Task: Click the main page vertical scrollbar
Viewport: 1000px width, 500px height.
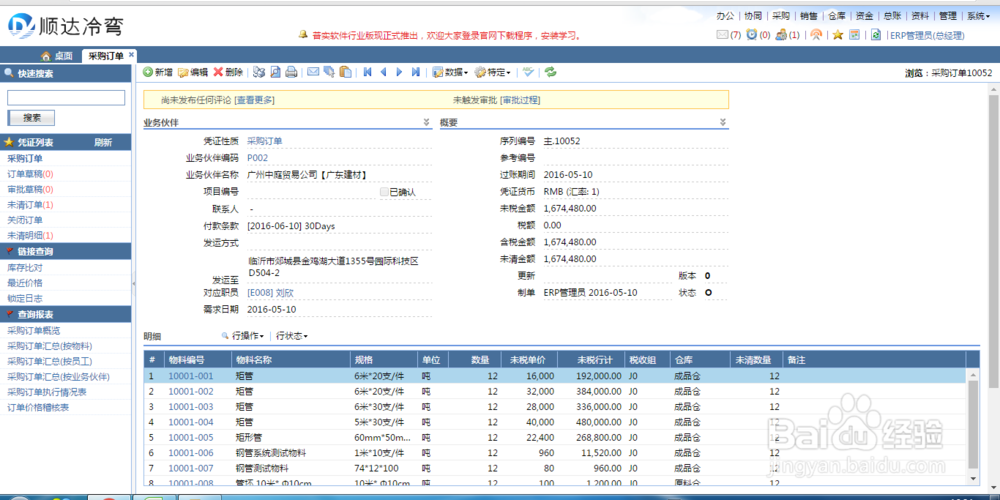Action: (994, 241)
